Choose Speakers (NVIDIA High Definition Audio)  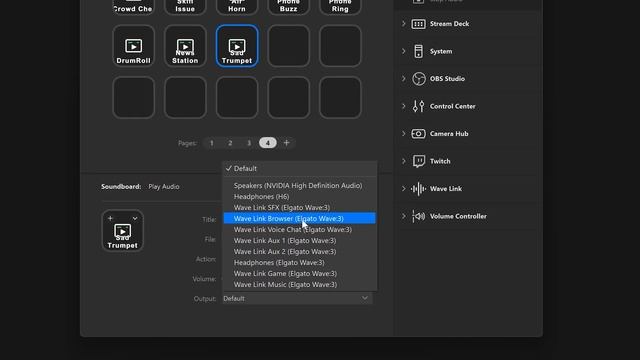pos(300,186)
